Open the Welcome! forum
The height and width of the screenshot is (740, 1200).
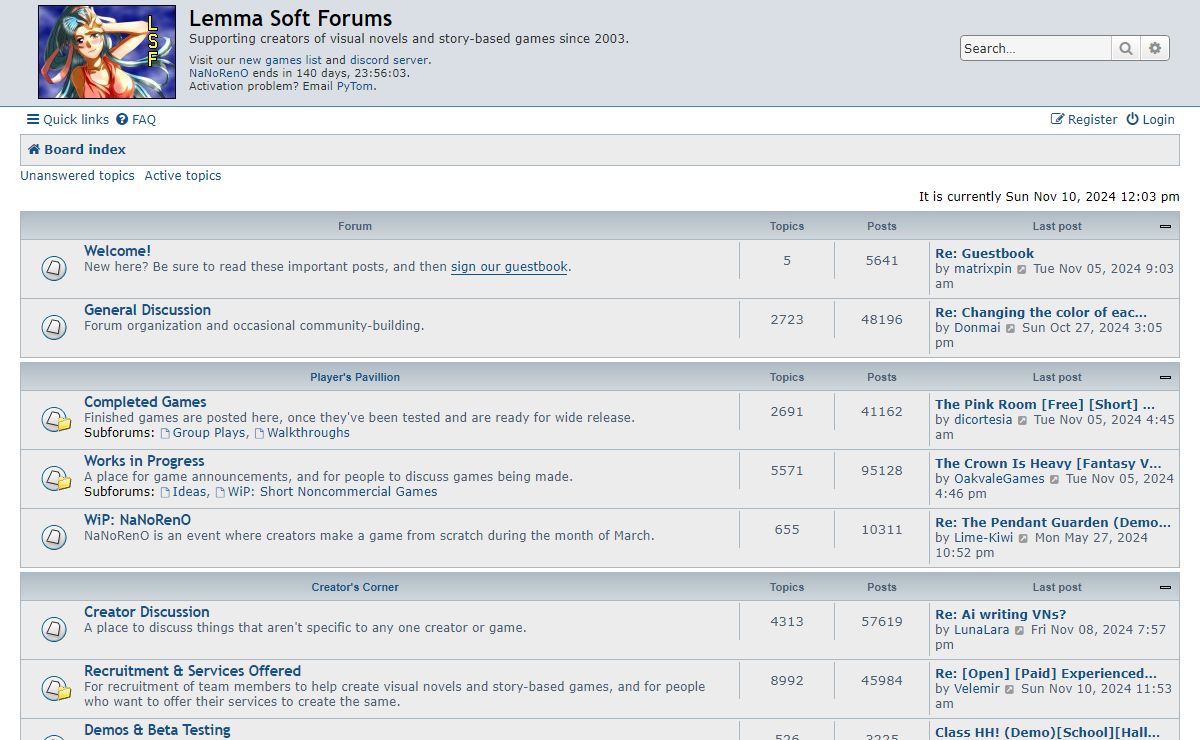tap(117, 251)
